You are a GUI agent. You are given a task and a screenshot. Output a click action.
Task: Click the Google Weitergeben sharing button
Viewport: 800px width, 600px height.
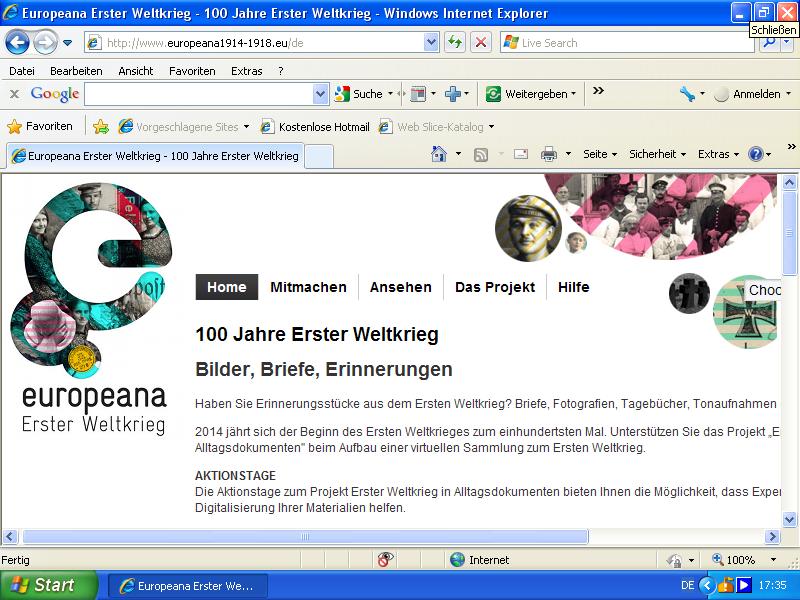tap(531, 93)
